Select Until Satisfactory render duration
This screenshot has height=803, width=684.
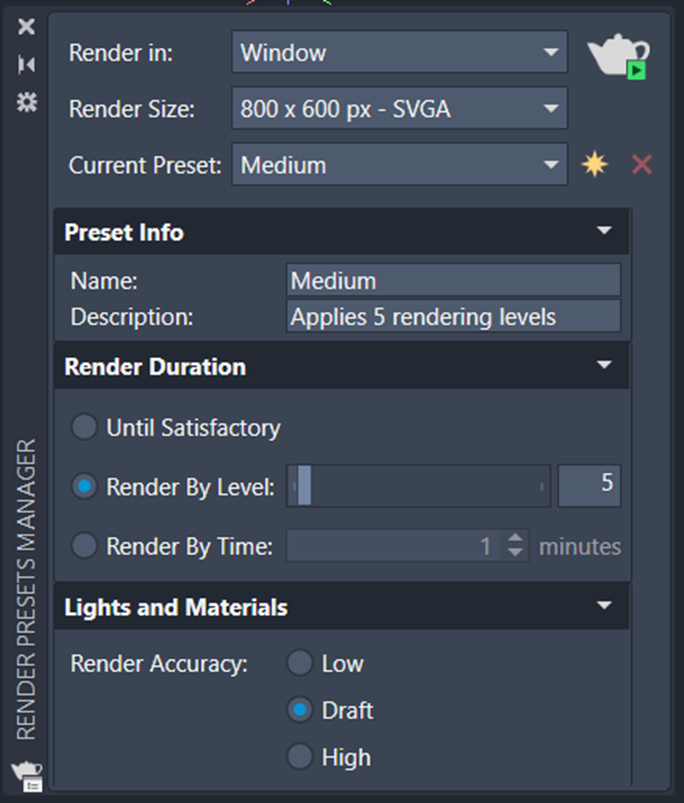(84, 427)
